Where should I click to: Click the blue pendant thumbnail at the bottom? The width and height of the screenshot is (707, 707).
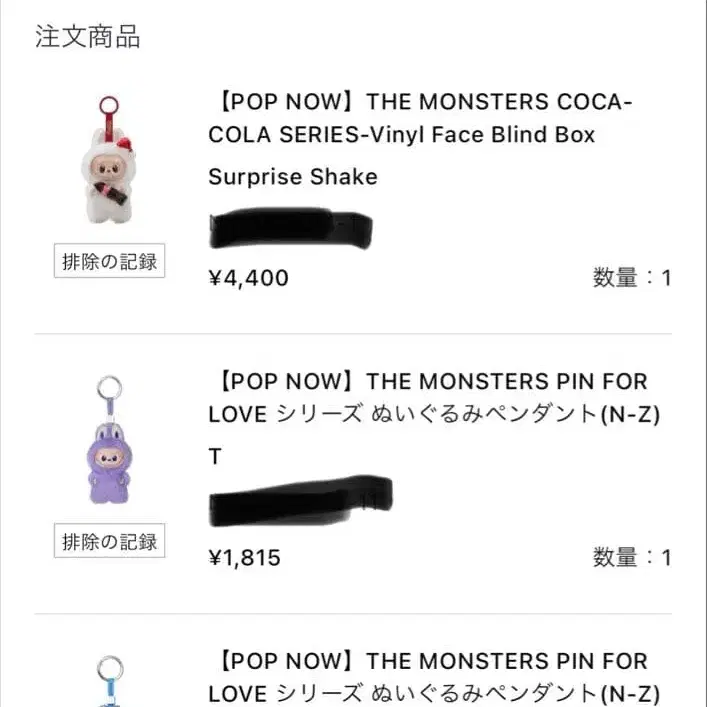click(x=110, y=680)
